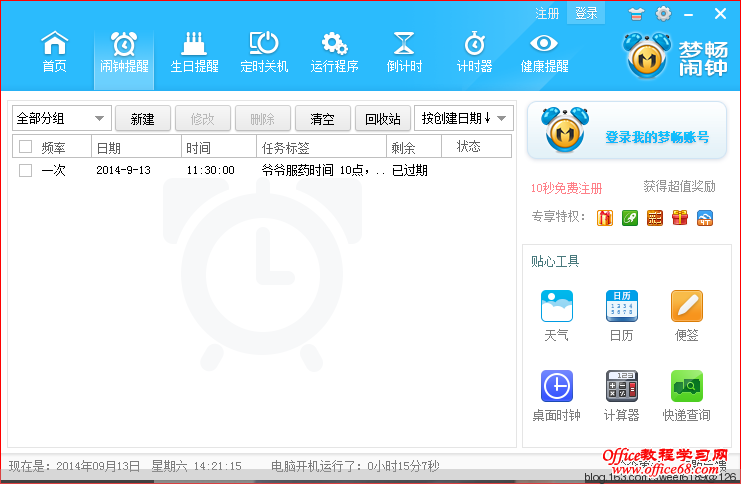Expand the 按创建日期 sort dropdown
This screenshot has width=741, height=484.
[x=464, y=118]
